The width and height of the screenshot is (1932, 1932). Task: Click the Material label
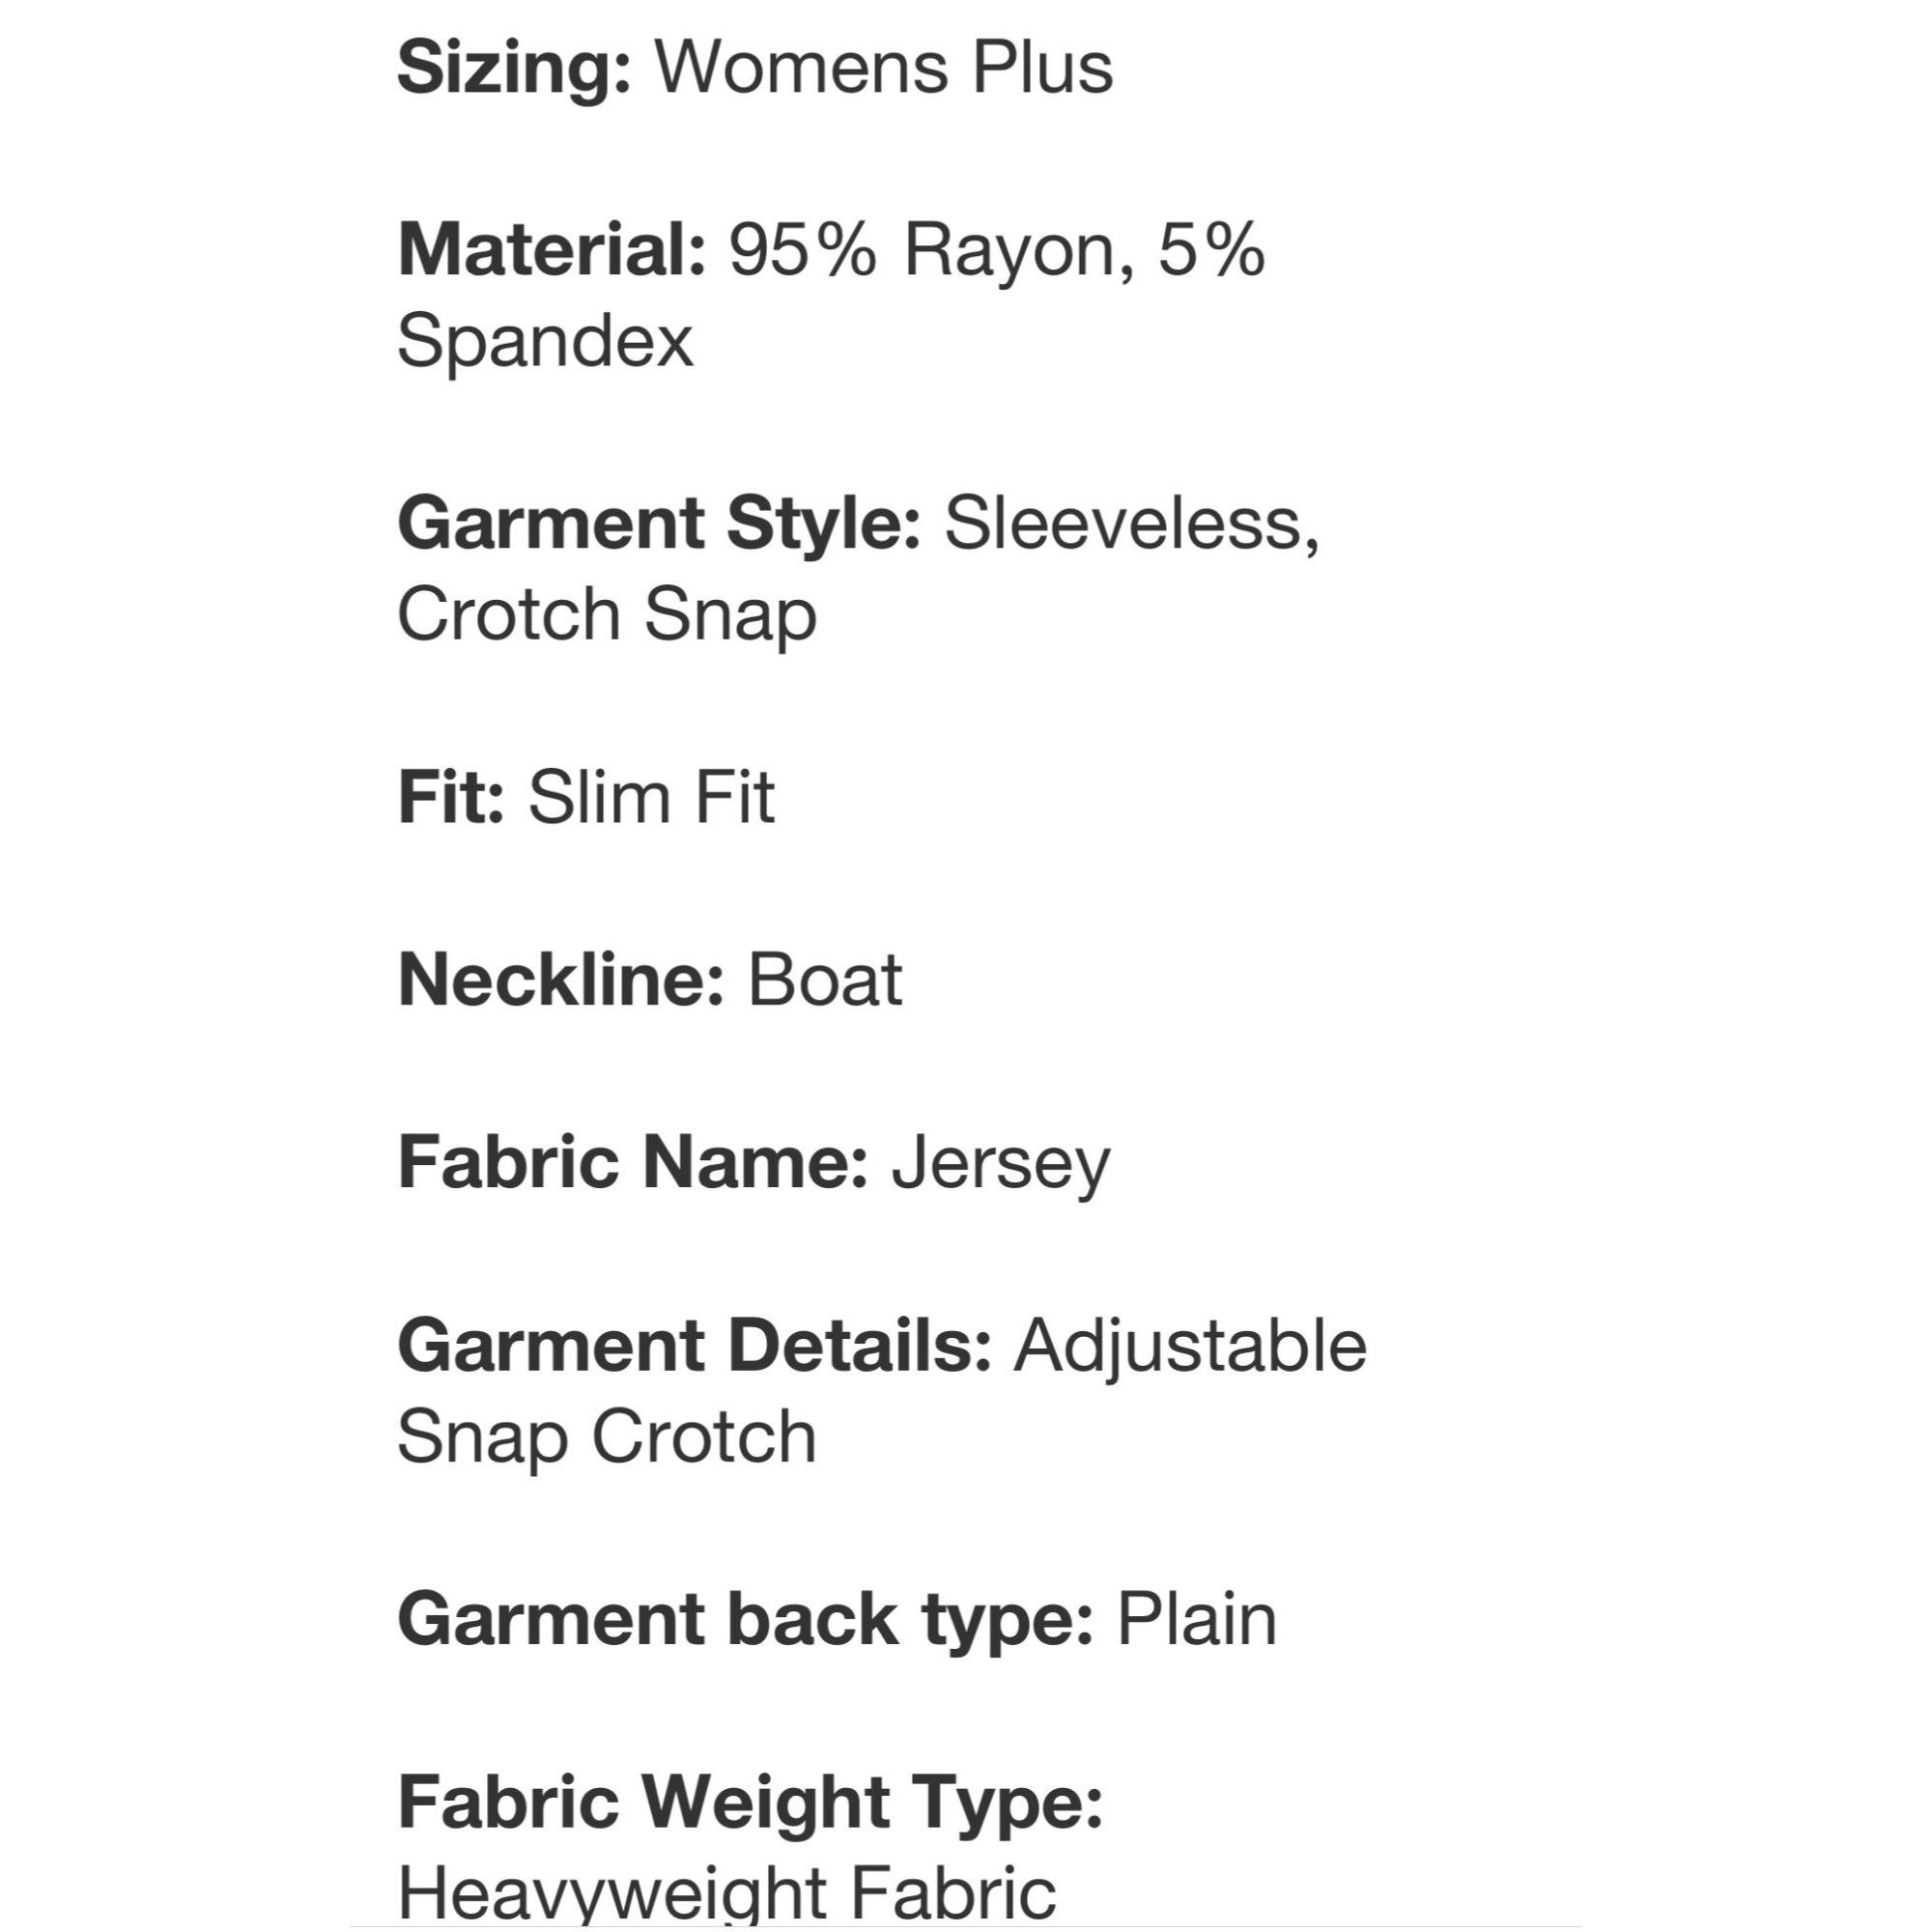(x=552, y=250)
